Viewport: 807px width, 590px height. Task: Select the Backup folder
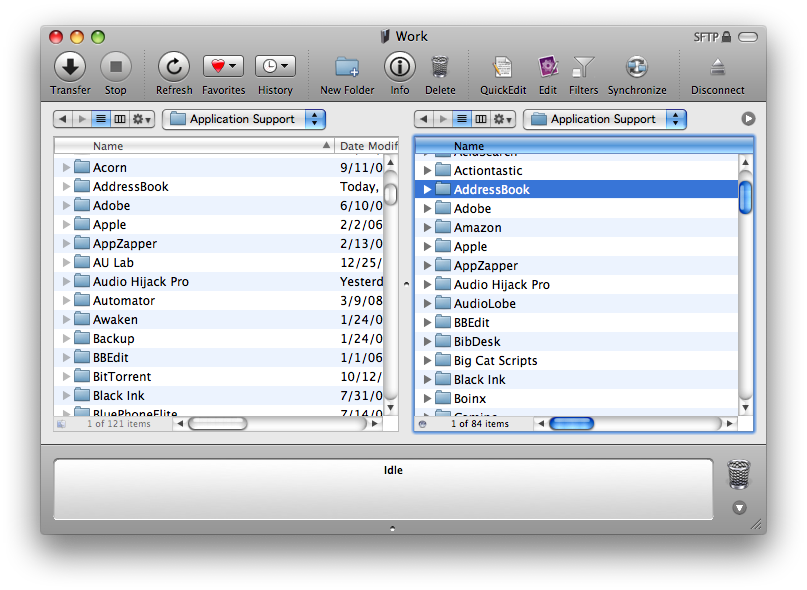click(x=219, y=339)
